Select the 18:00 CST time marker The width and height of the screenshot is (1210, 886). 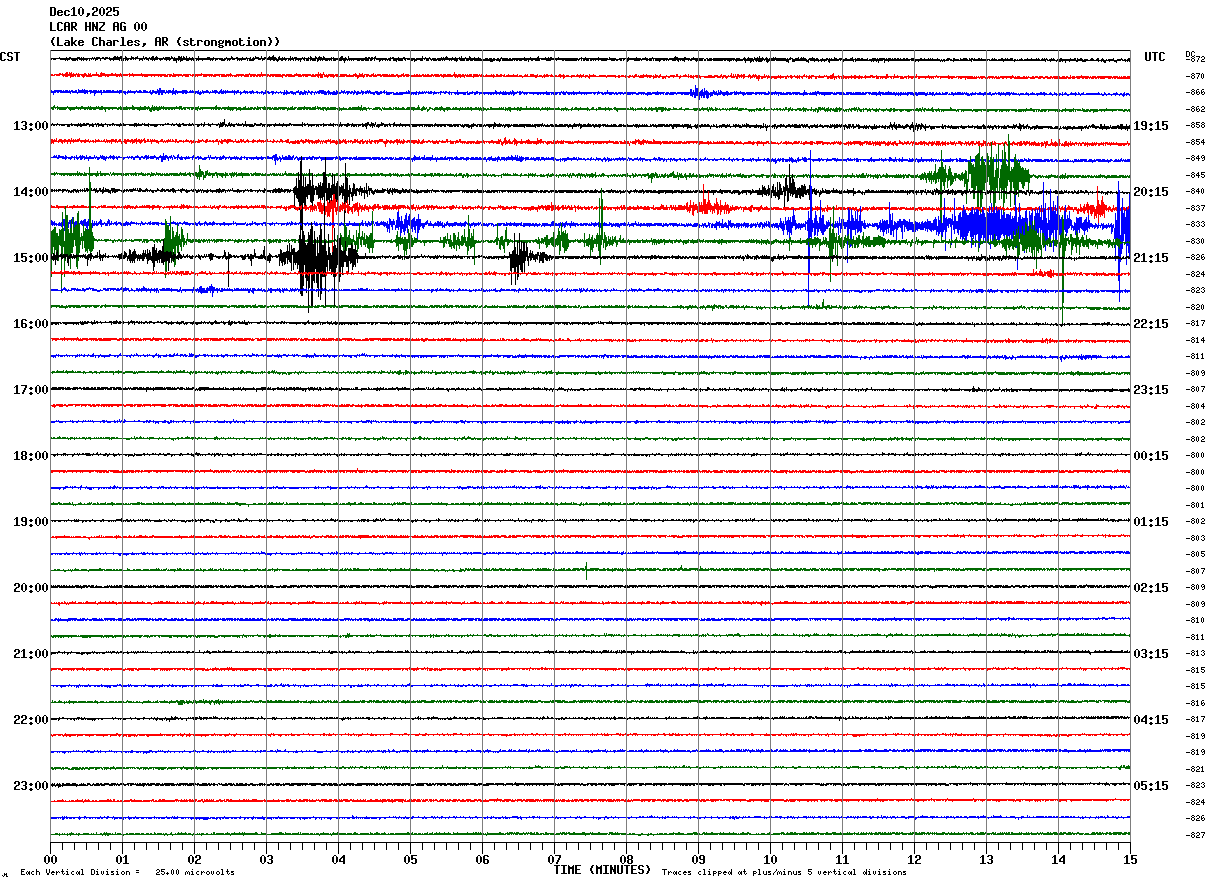30,456
